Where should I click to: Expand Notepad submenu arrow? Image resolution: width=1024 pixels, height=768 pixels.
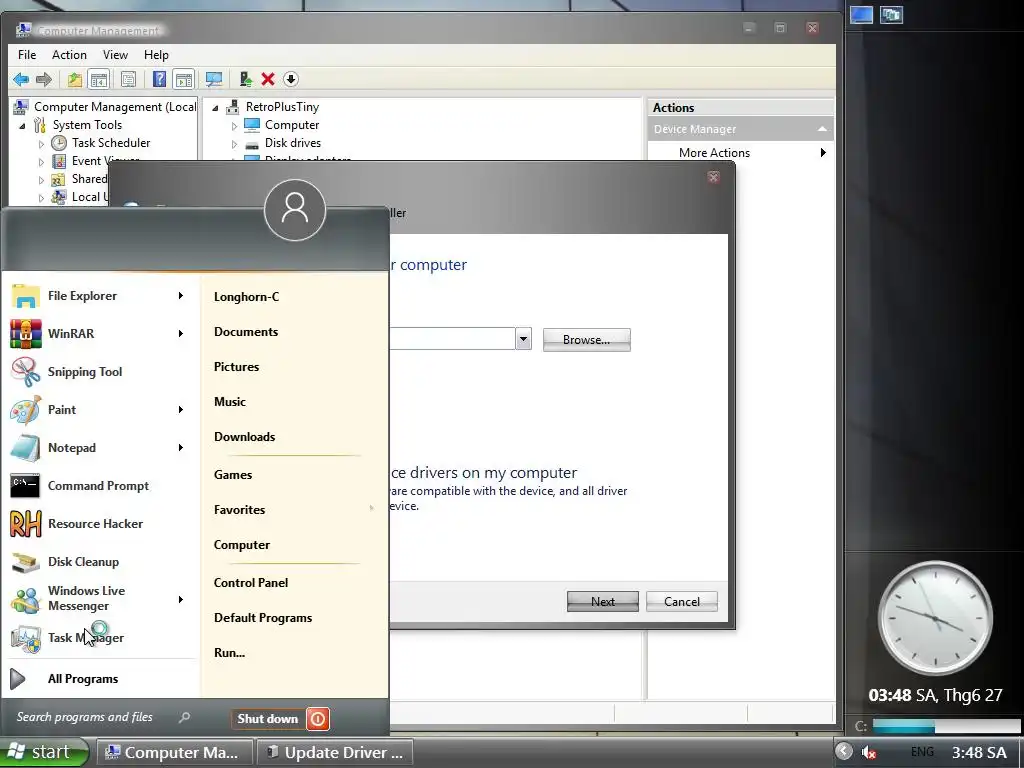coord(181,448)
